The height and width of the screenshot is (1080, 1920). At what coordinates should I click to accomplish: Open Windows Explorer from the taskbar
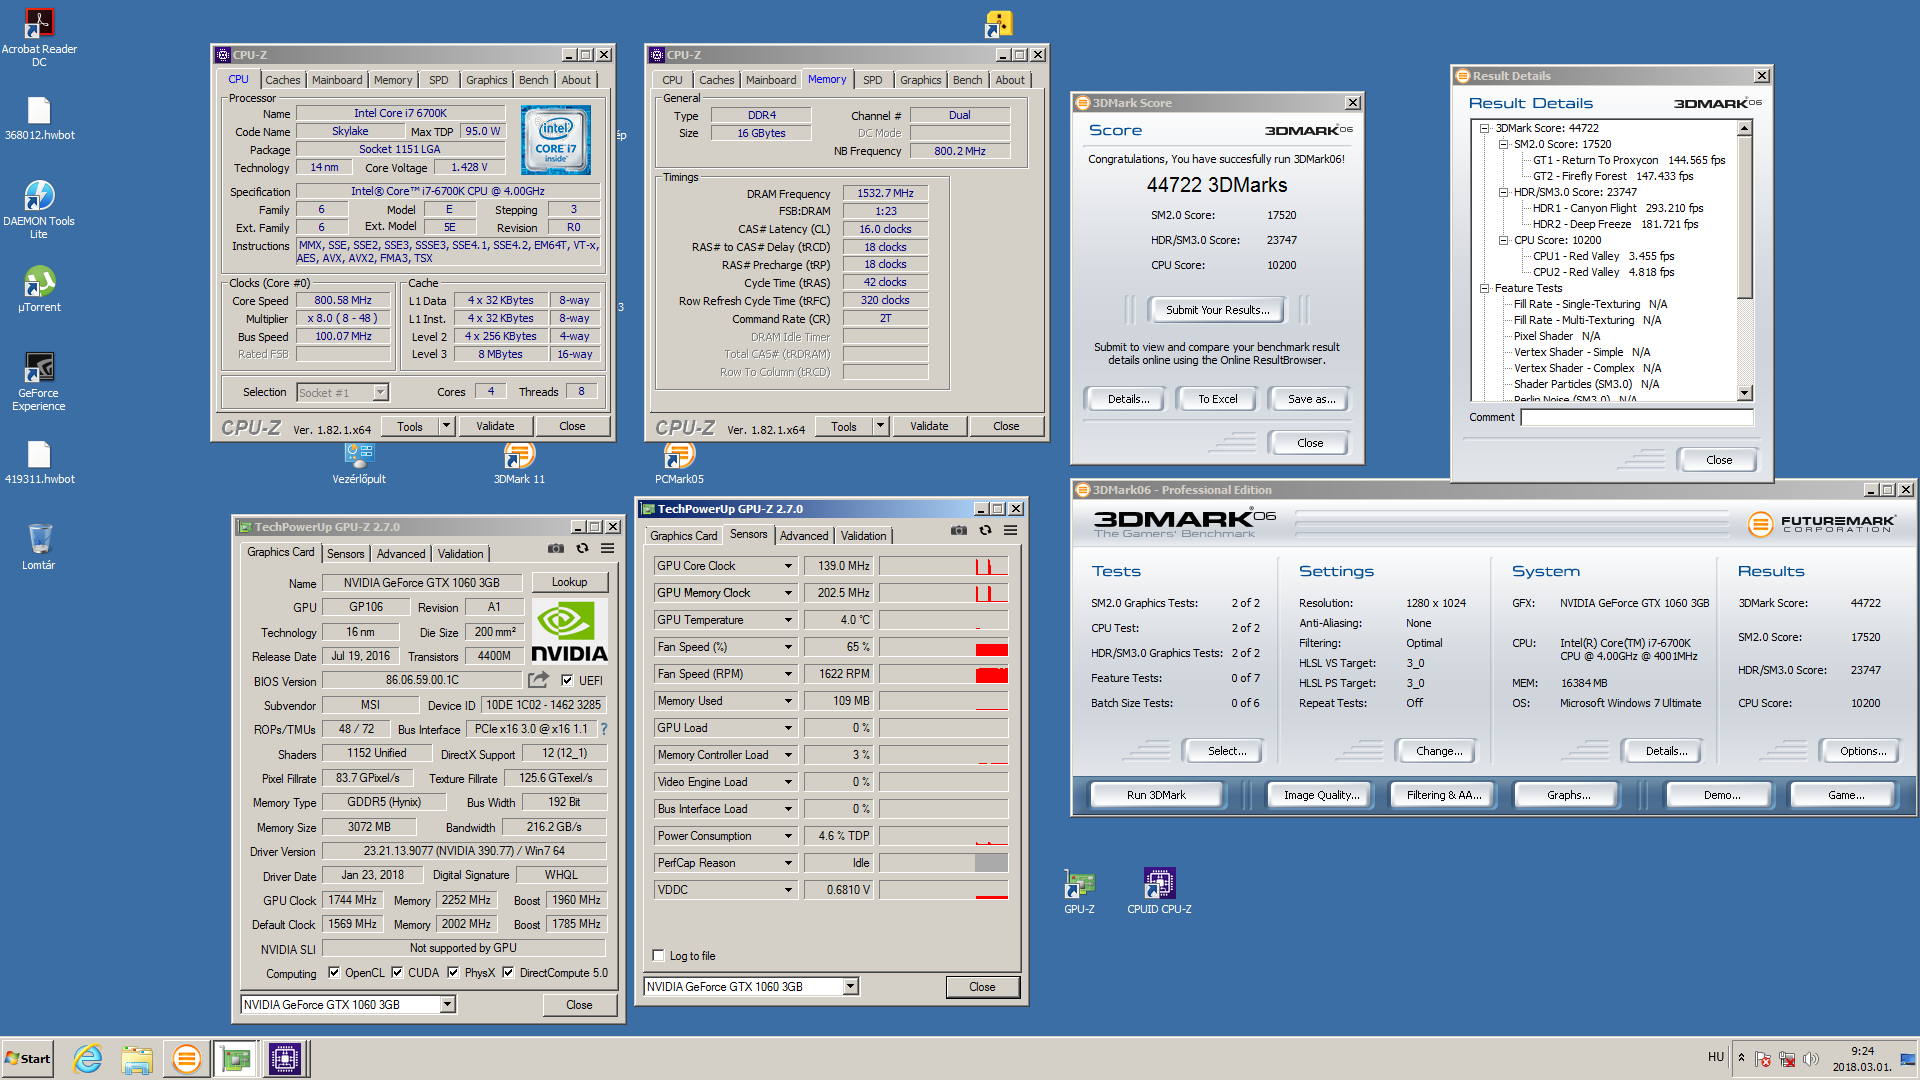tap(137, 1058)
